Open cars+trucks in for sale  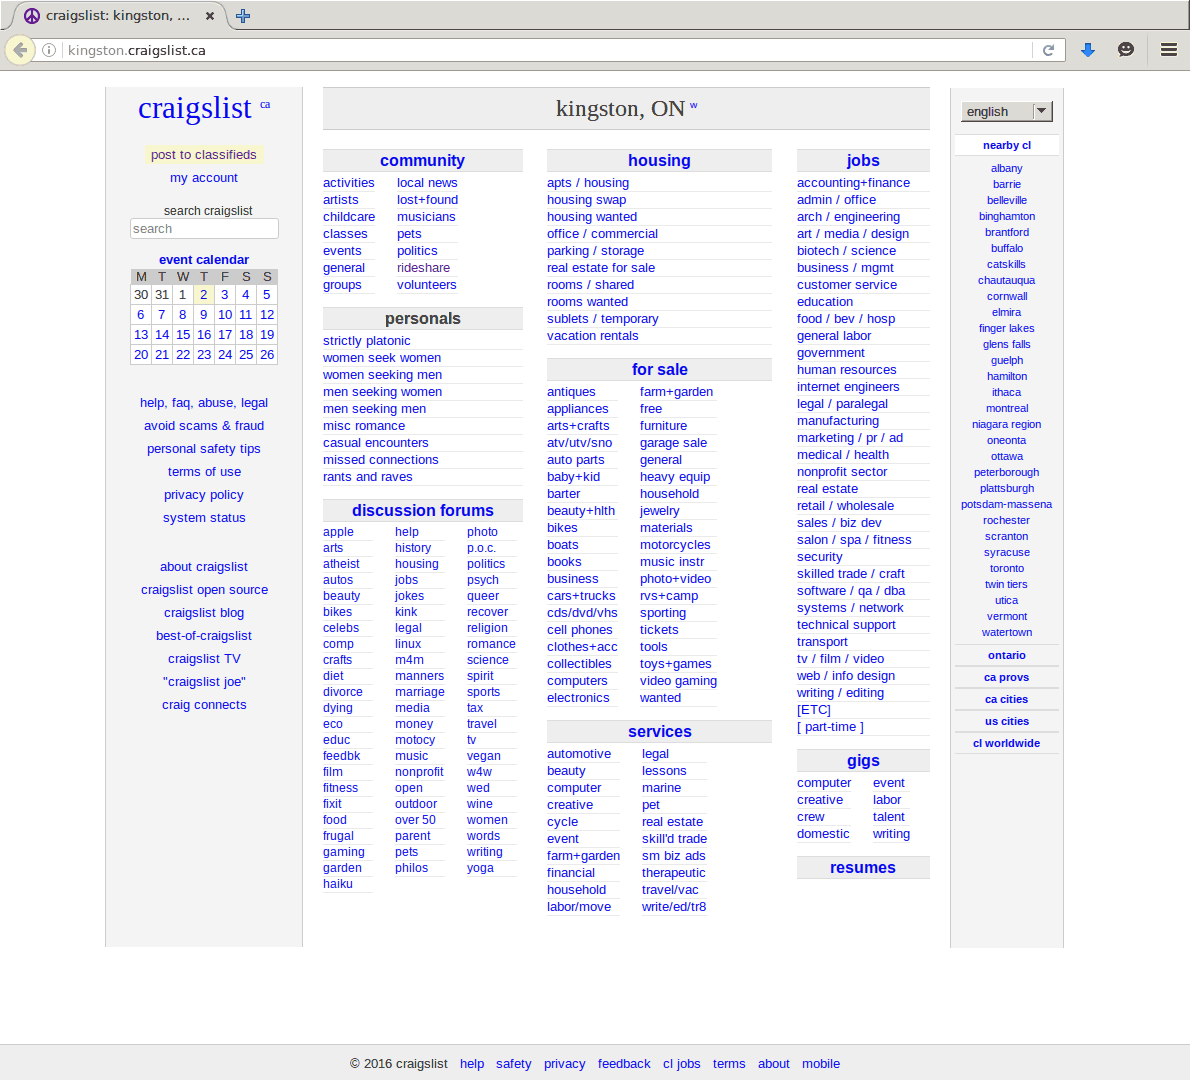tap(581, 596)
